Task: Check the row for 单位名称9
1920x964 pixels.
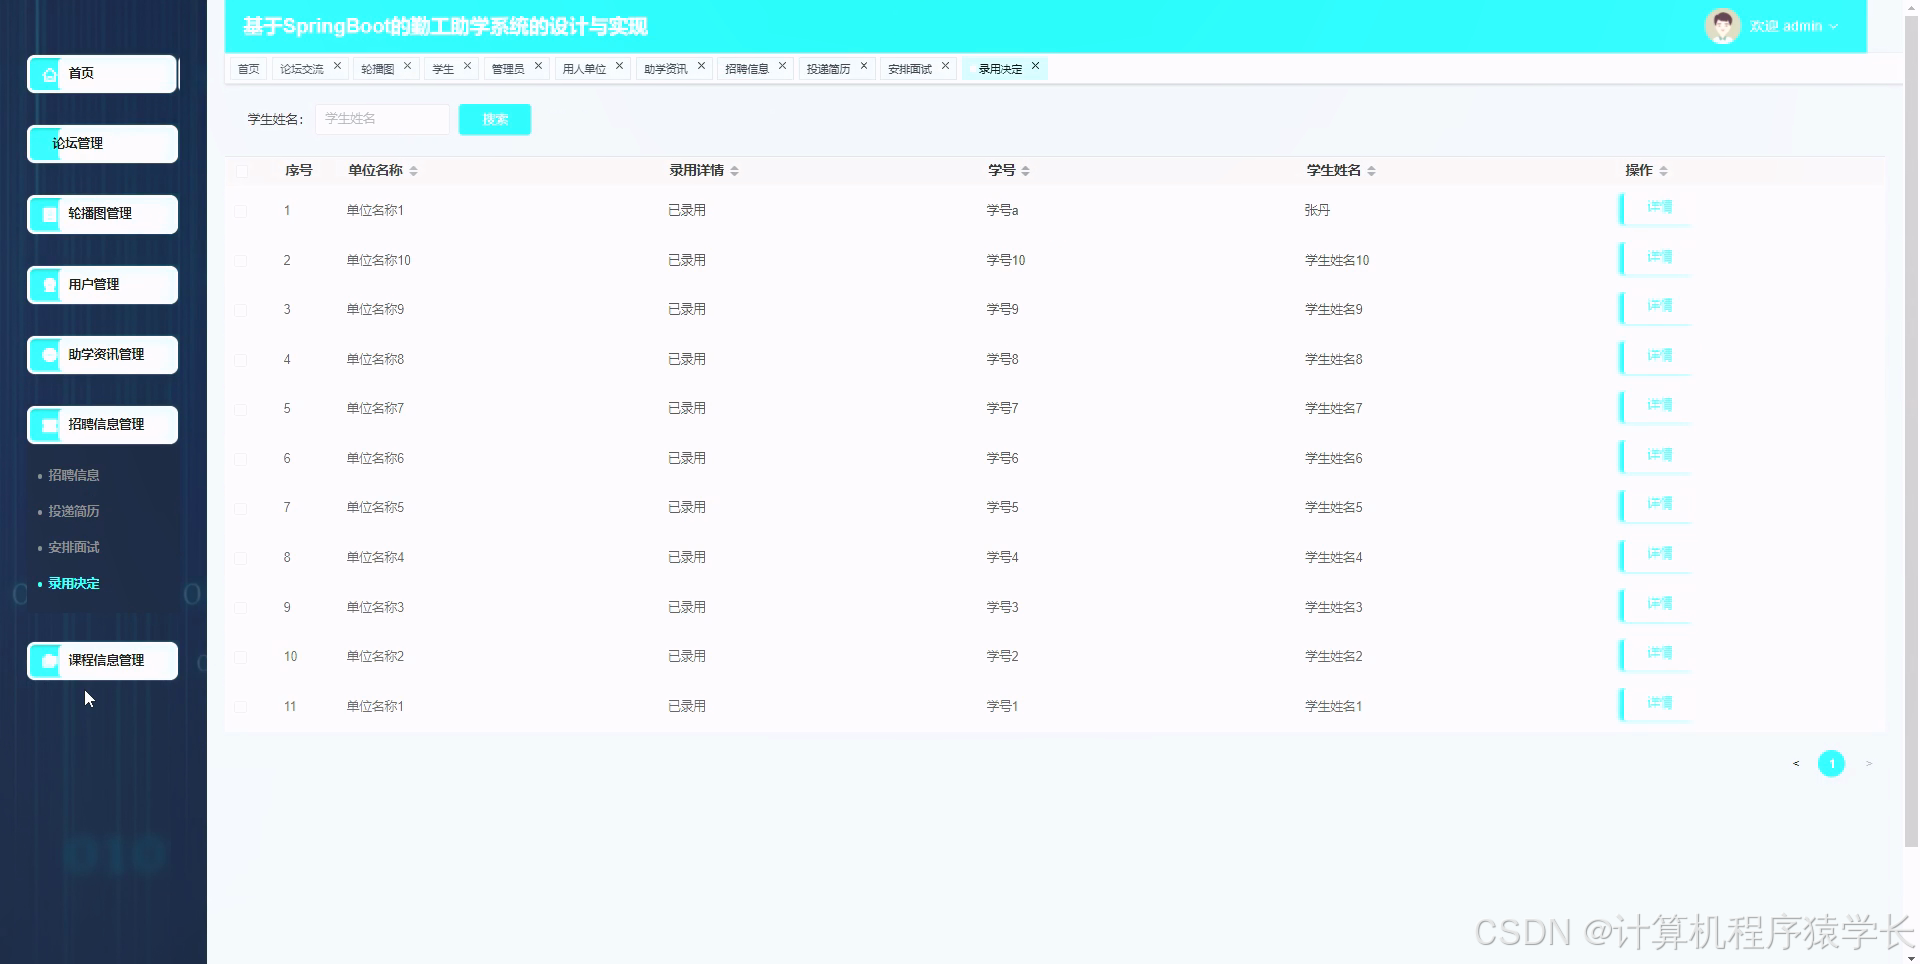Action: coord(241,310)
